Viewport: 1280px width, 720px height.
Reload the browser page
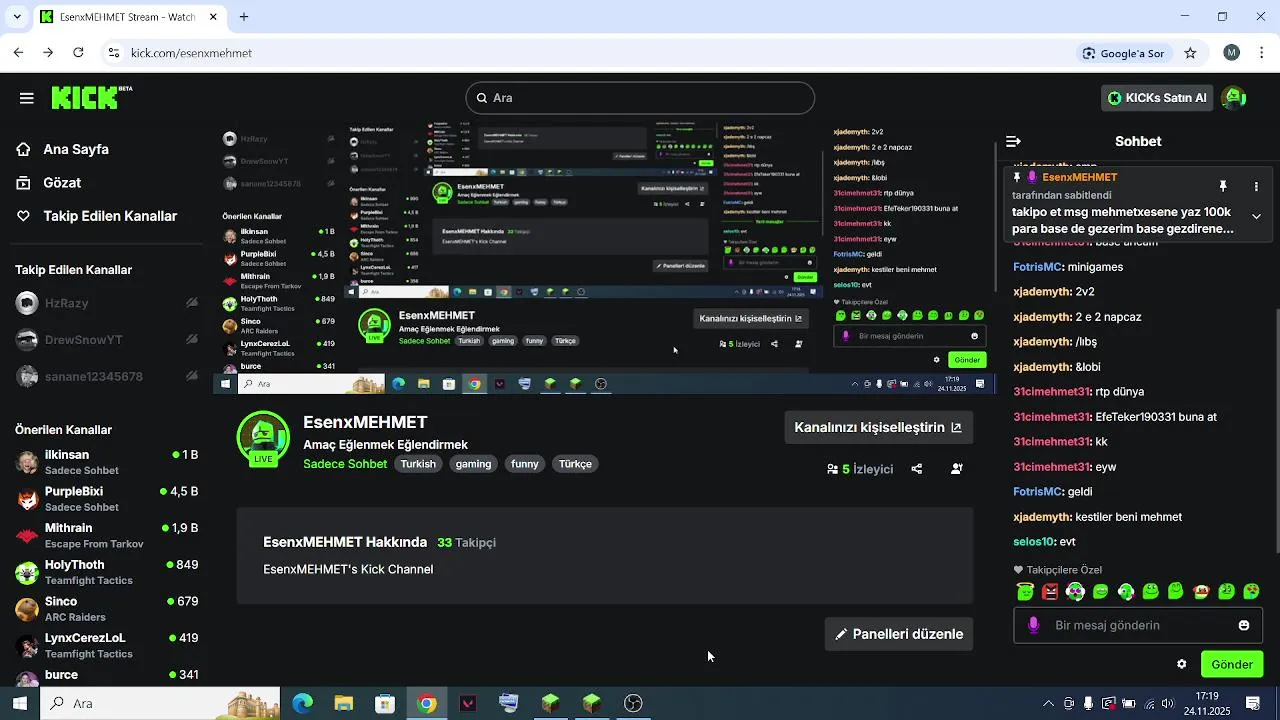78,53
